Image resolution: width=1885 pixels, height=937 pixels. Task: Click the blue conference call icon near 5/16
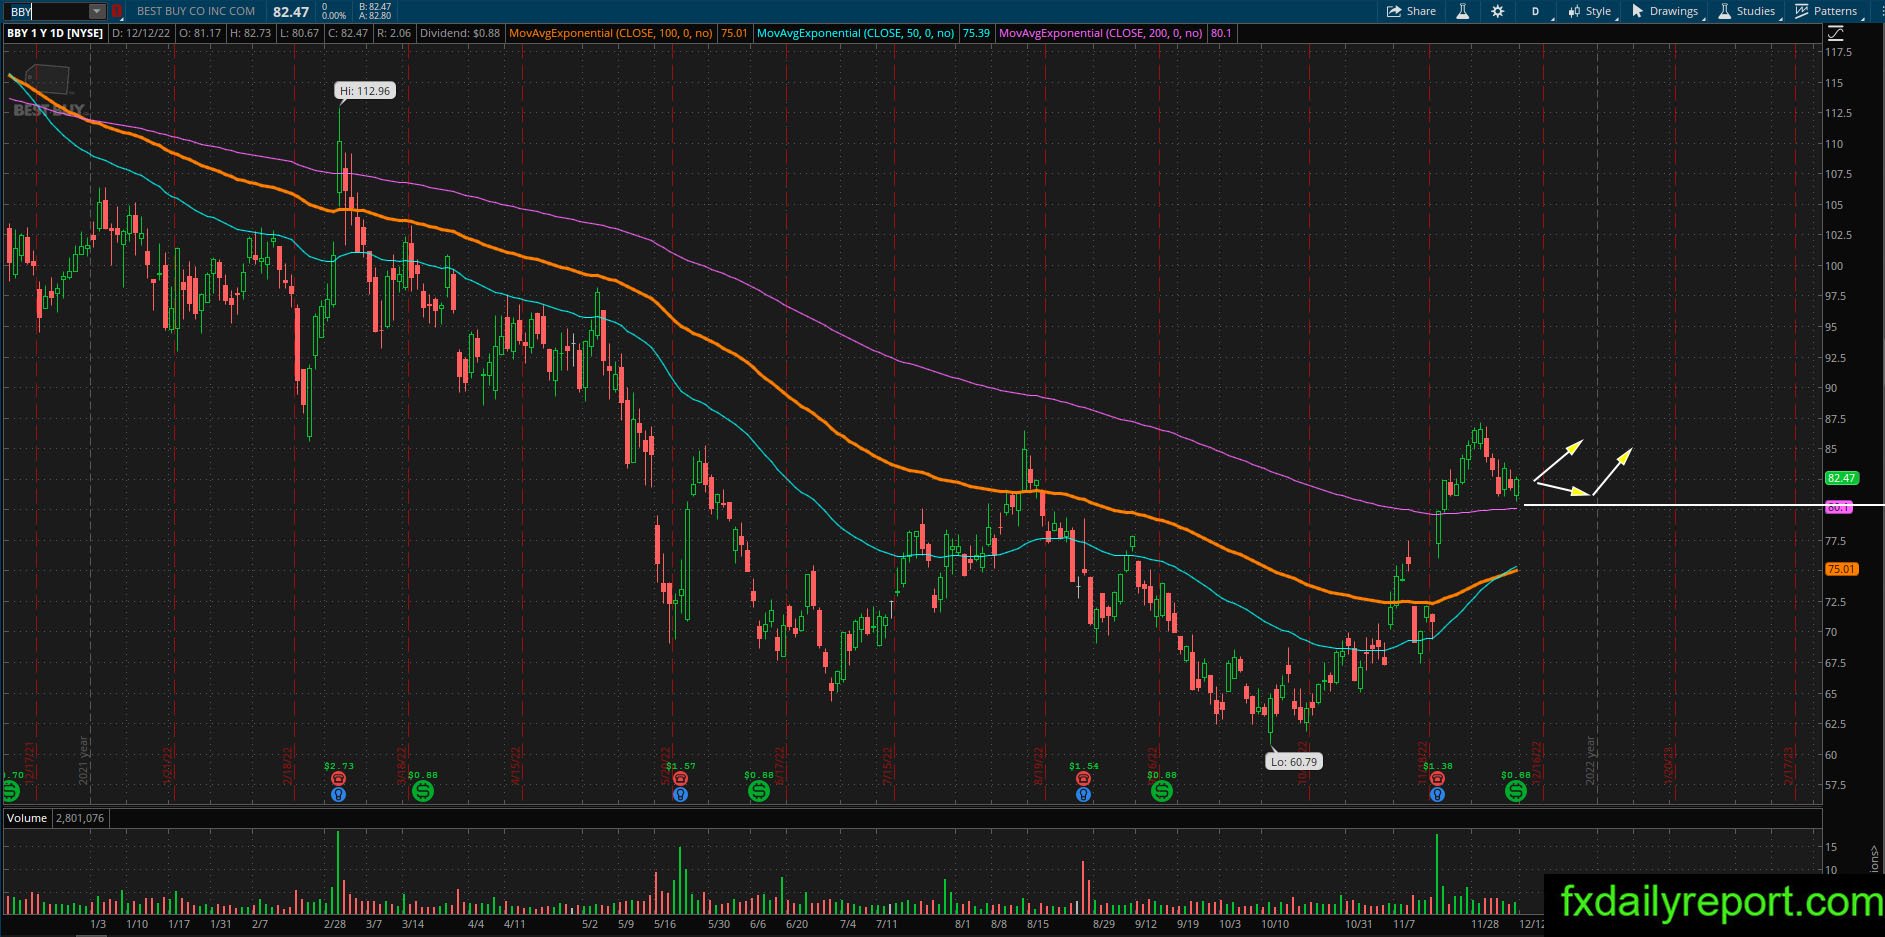pos(680,795)
